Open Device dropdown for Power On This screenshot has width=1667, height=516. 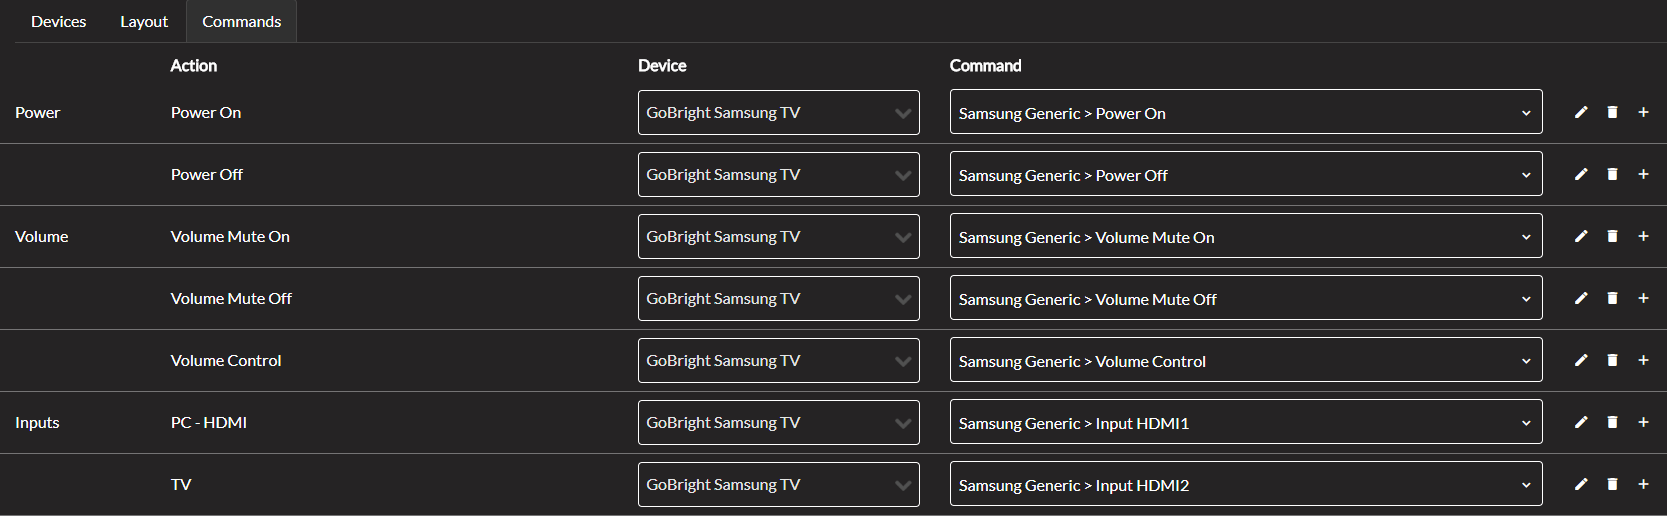(778, 113)
